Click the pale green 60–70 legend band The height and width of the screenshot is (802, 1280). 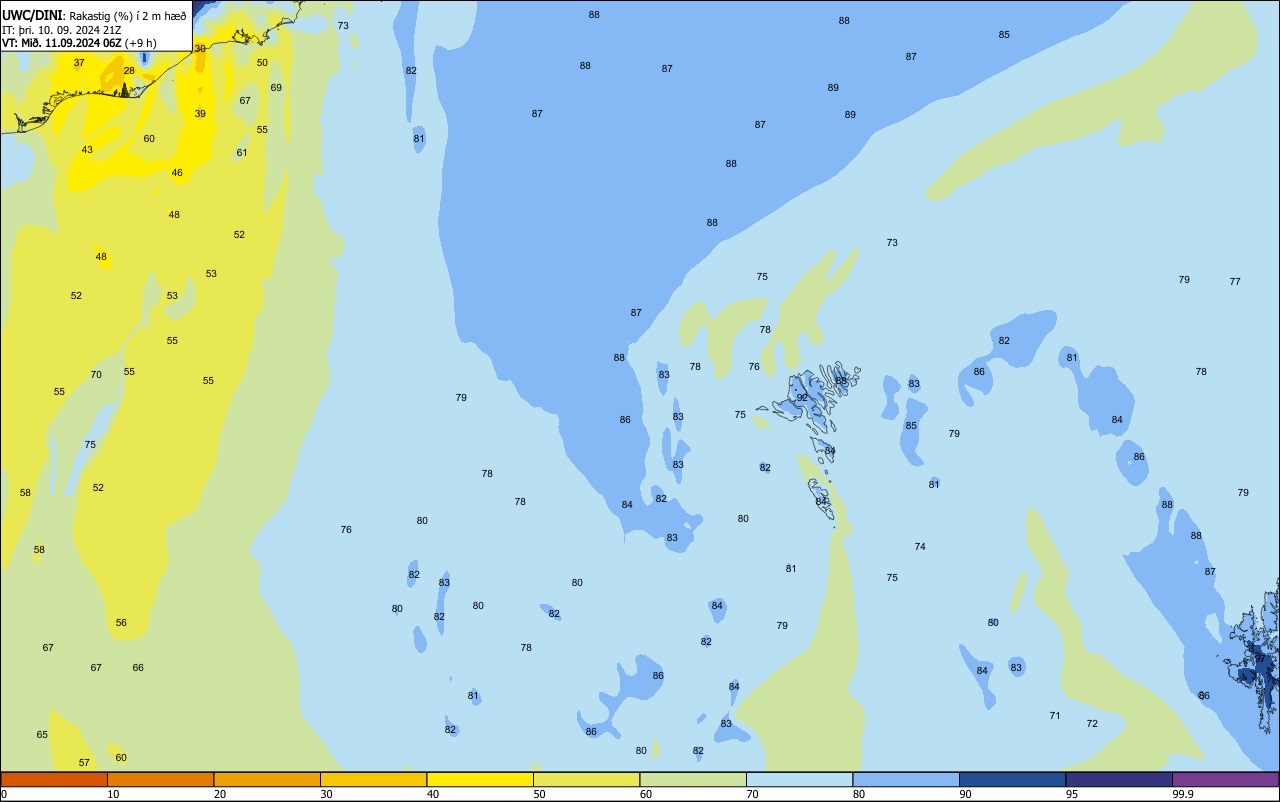pos(693,779)
